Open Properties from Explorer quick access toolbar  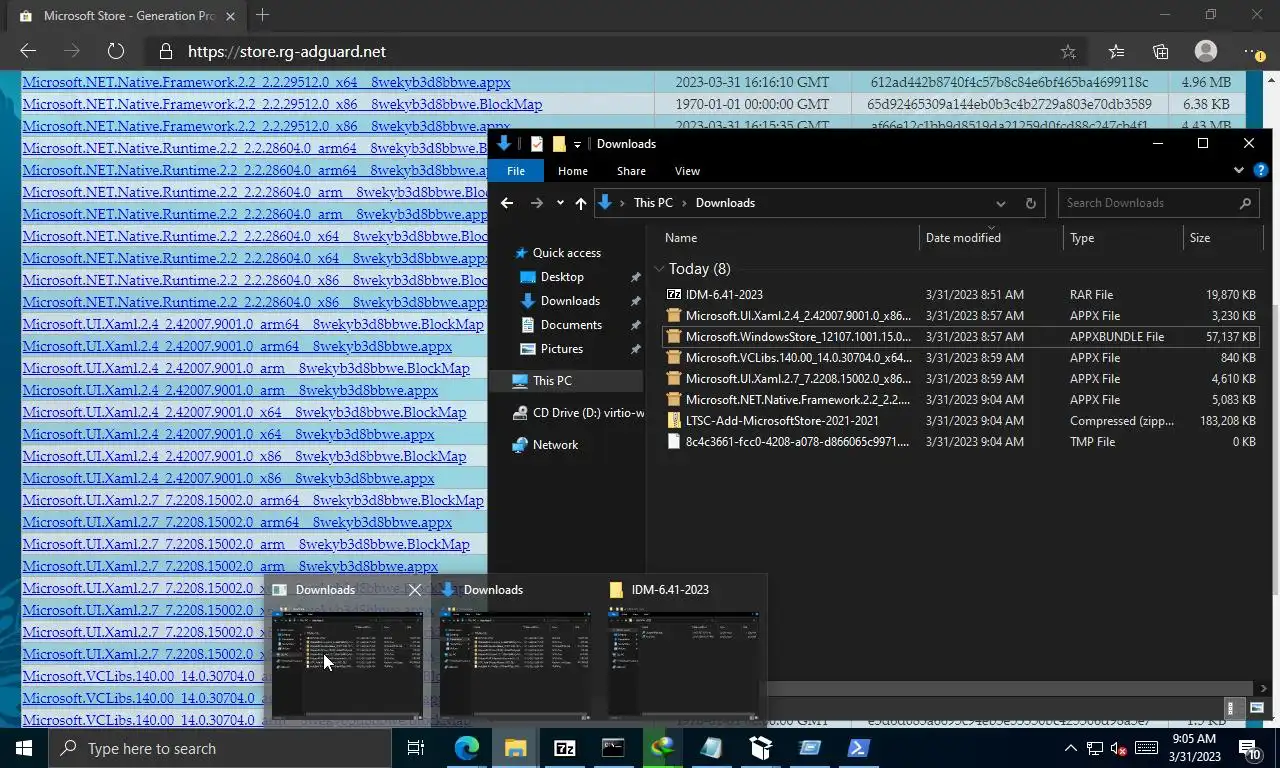(537, 144)
